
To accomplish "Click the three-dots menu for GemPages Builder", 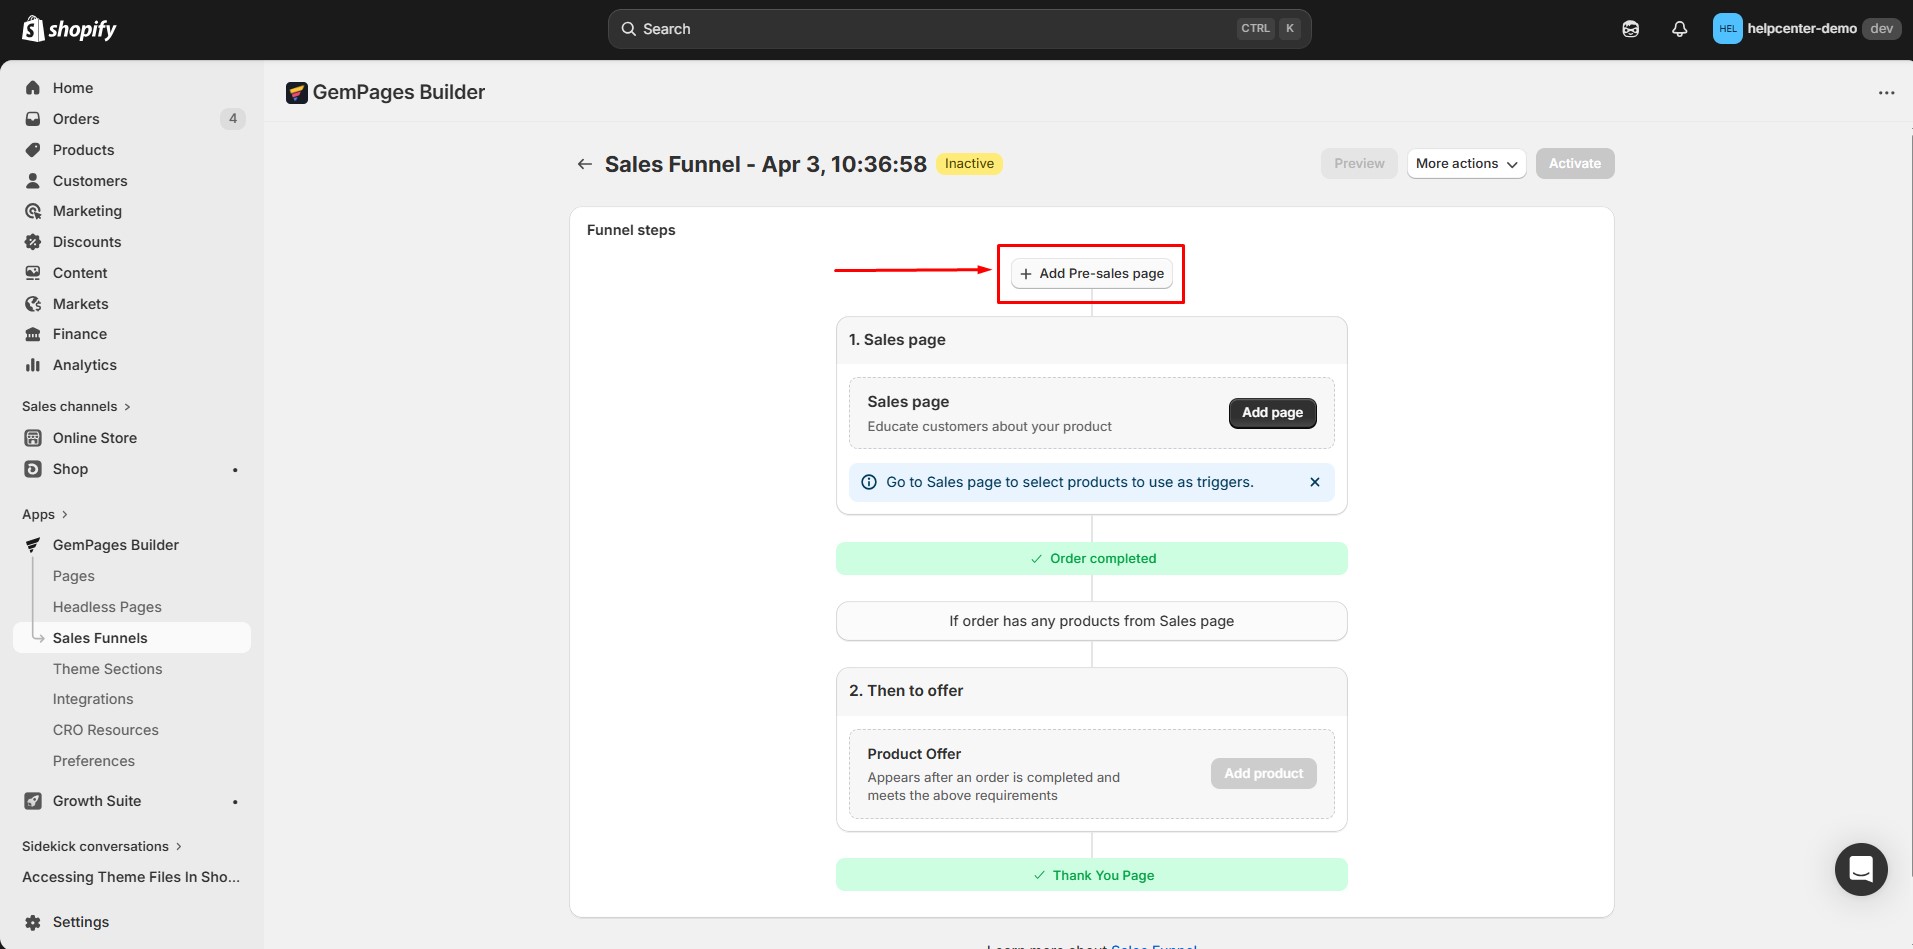I will (x=1886, y=93).
